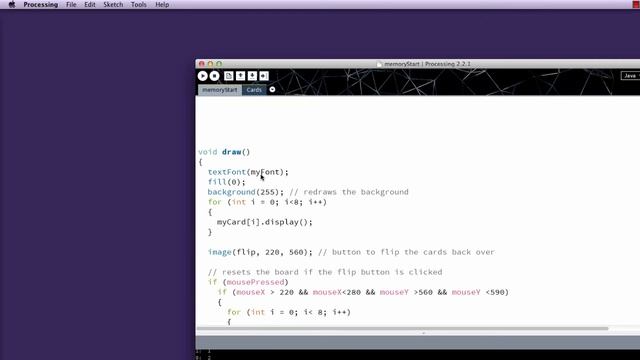Open the File menu
This screenshot has height=360, width=640.
71,4
